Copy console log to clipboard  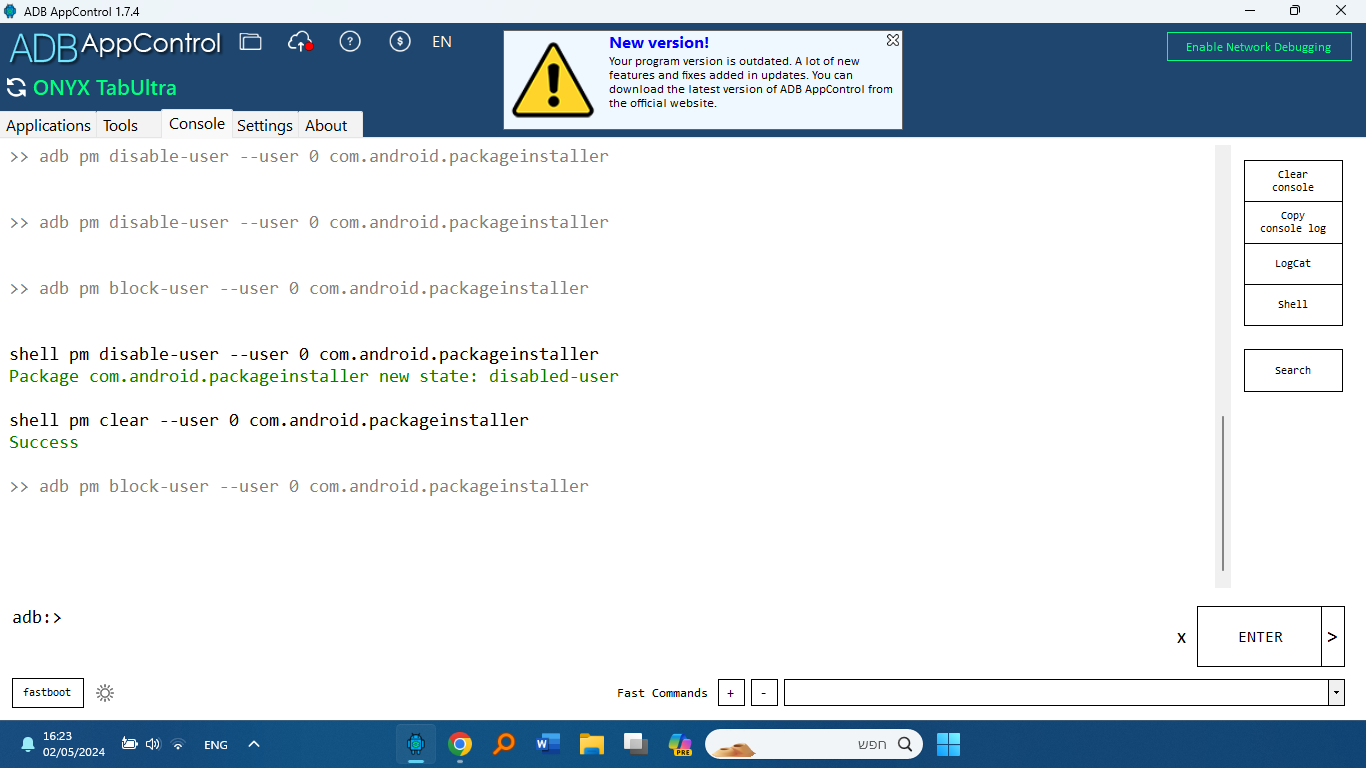tap(1293, 222)
